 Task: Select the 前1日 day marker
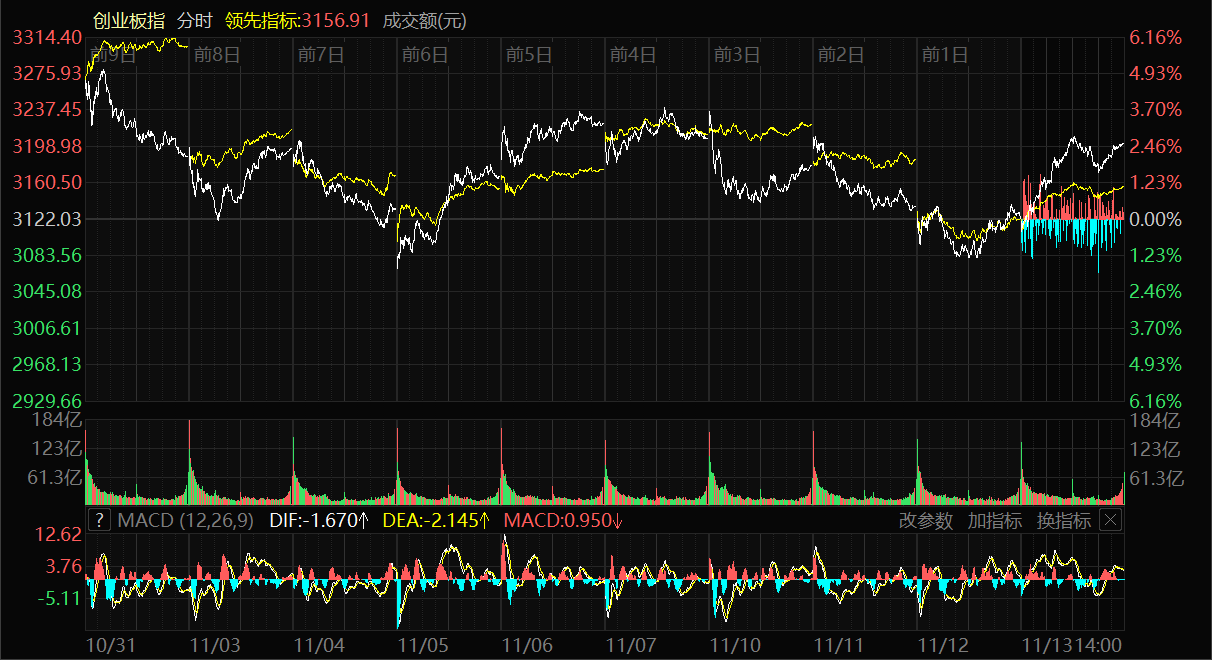(x=945, y=54)
